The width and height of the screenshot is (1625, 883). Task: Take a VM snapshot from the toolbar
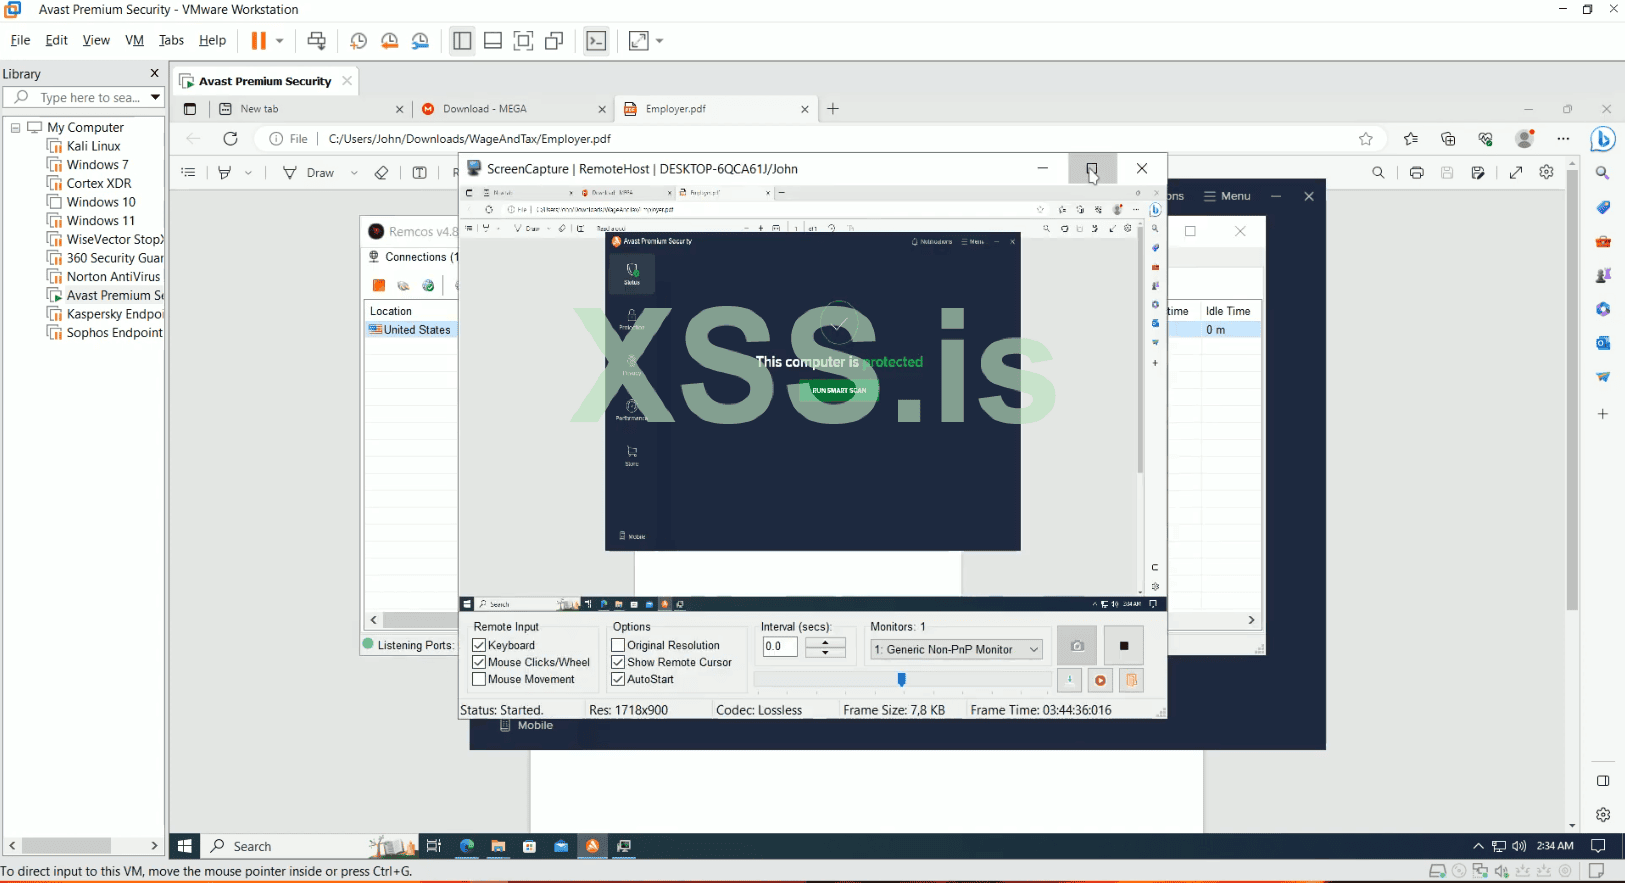tap(358, 41)
